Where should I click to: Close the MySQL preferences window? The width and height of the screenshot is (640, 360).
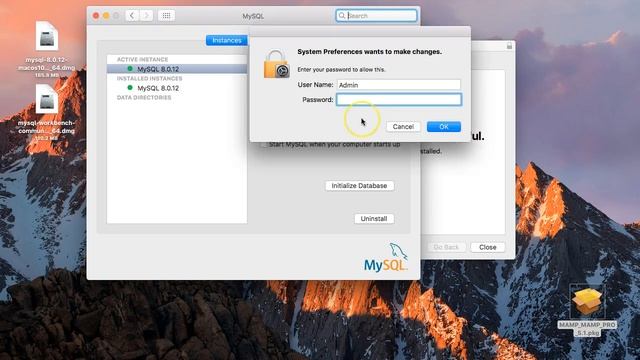tap(96, 16)
